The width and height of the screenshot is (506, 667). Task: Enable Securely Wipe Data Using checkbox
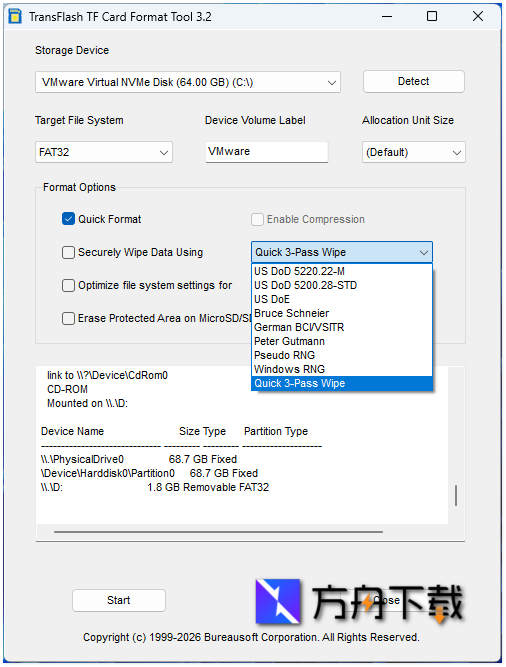[68, 252]
